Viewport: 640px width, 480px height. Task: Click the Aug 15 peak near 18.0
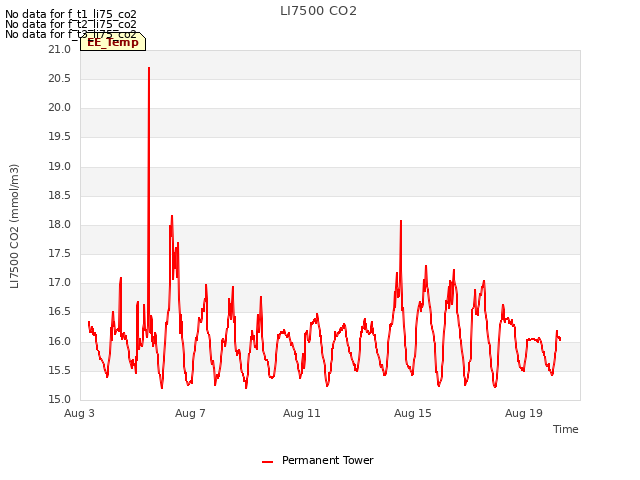tap(401, 221)
